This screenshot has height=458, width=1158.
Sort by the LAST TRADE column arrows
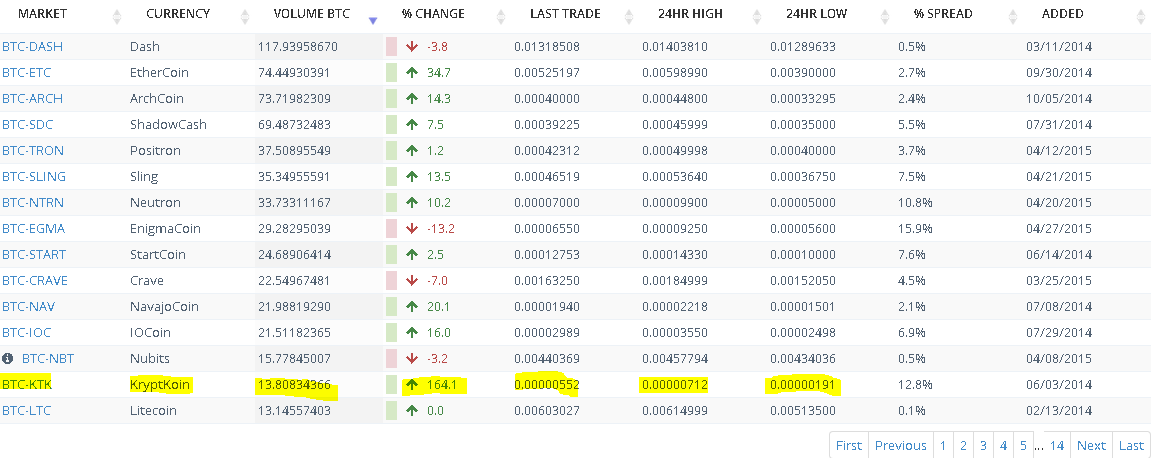(x=629, y=17)
